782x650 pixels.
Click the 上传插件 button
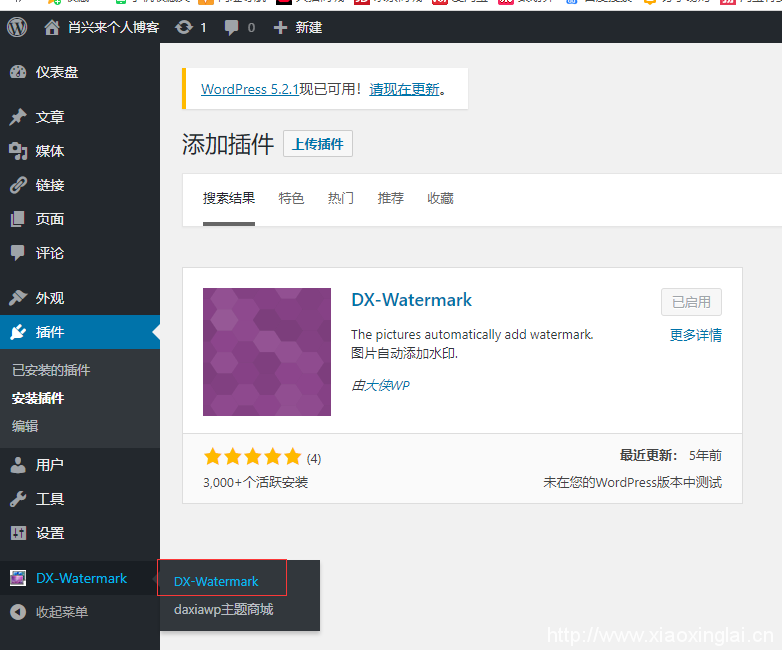[318, 144]
